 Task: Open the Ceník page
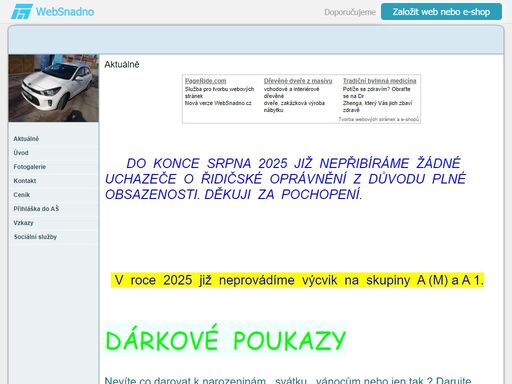(x=21, y=195)
